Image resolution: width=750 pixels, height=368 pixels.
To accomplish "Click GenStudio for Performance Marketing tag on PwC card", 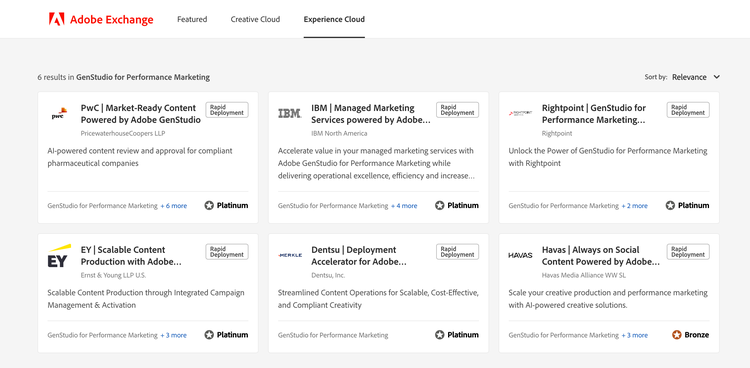I will click(102, 206).
